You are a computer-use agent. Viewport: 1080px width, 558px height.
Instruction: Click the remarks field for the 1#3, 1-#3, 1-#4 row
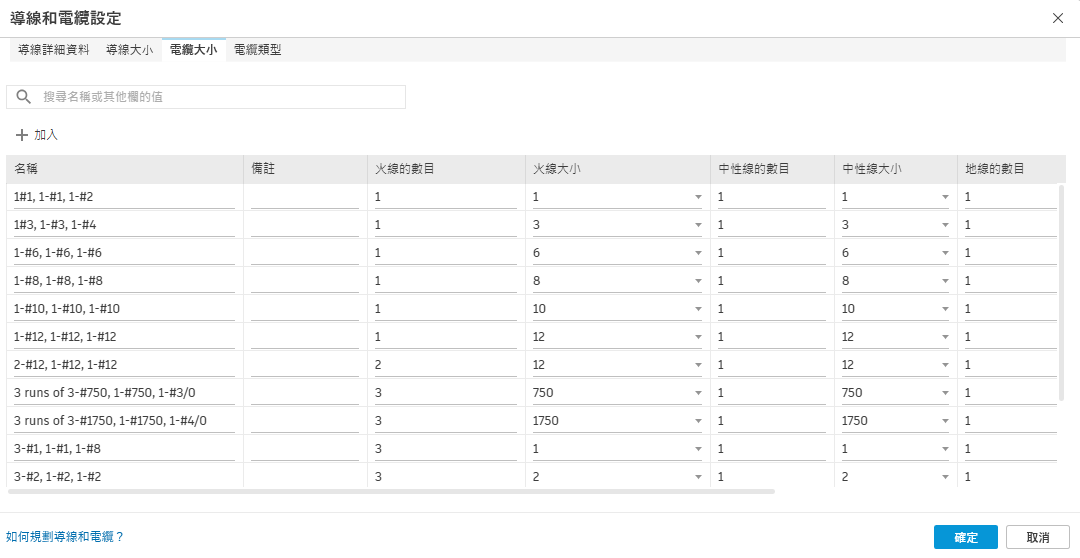coord(305,225)
